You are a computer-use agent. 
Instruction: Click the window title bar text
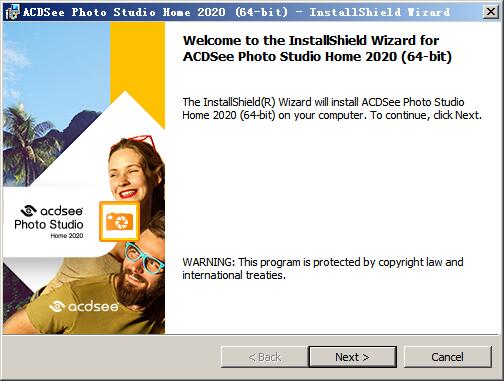236,12
